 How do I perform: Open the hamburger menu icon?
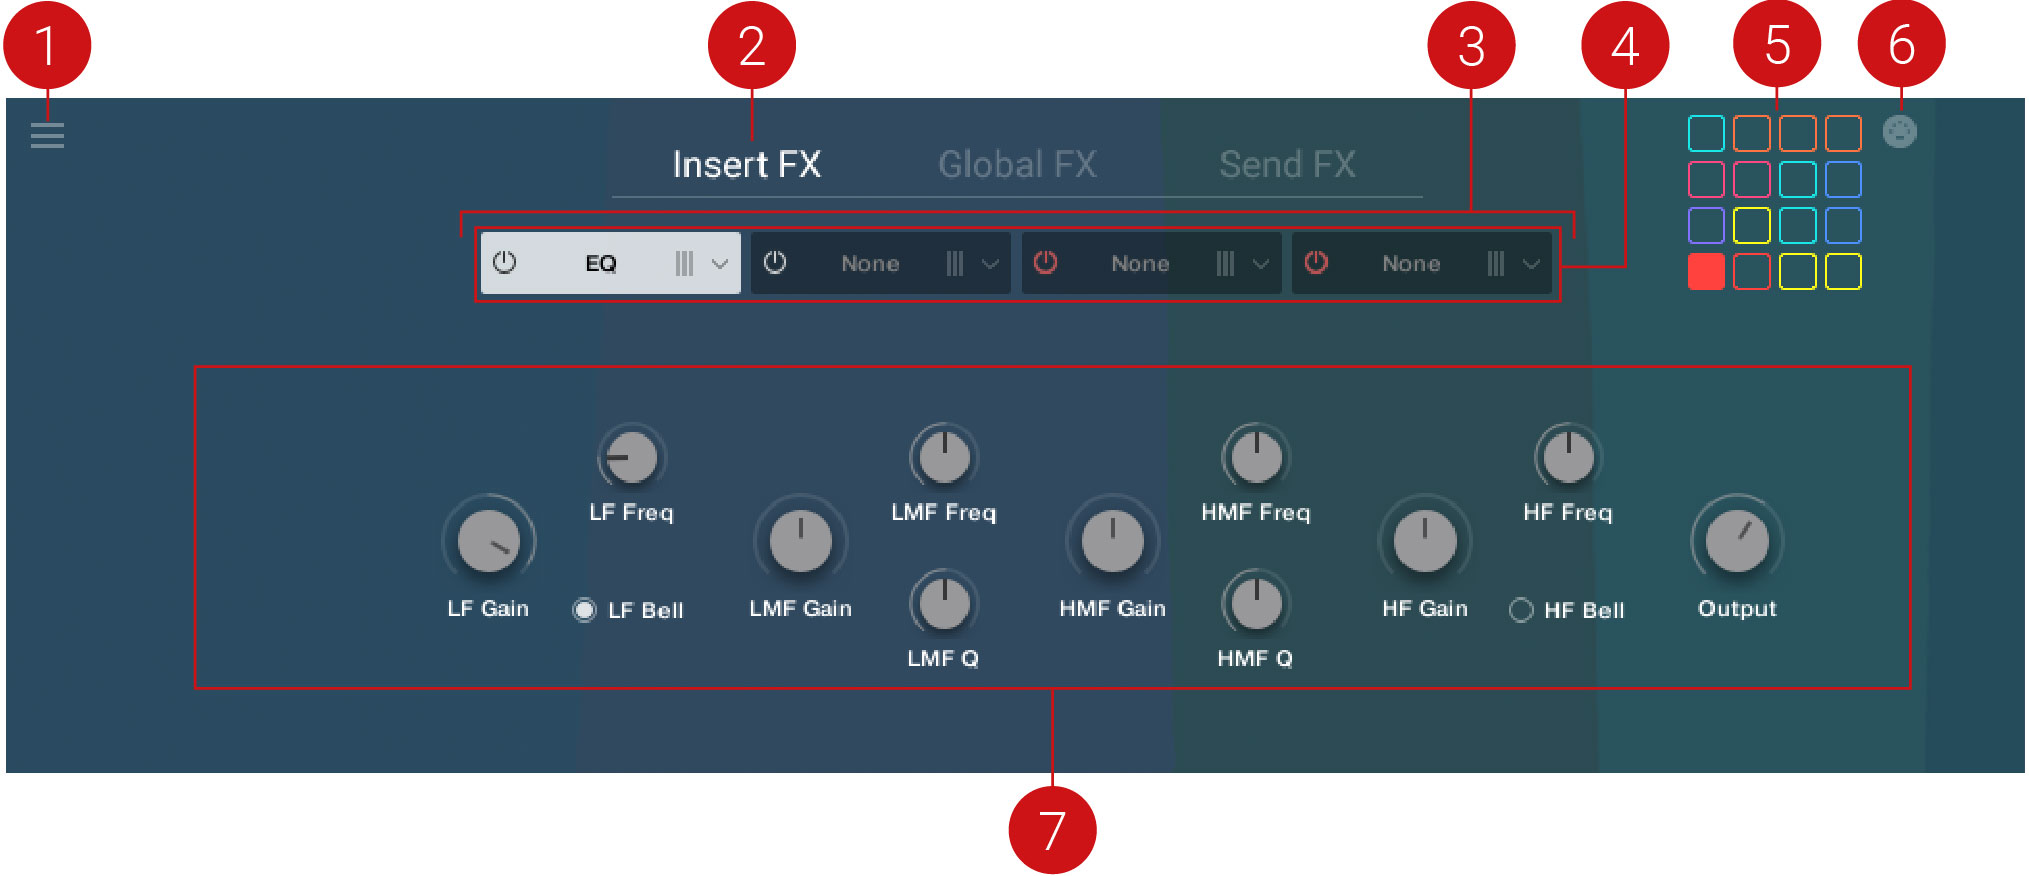click(47, 135)
